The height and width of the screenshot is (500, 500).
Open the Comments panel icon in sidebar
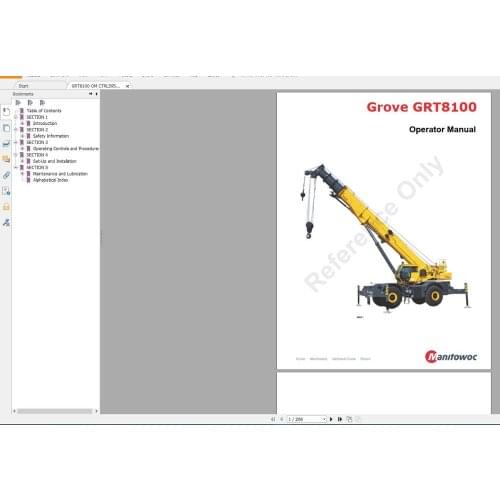(x=6, y=159)
